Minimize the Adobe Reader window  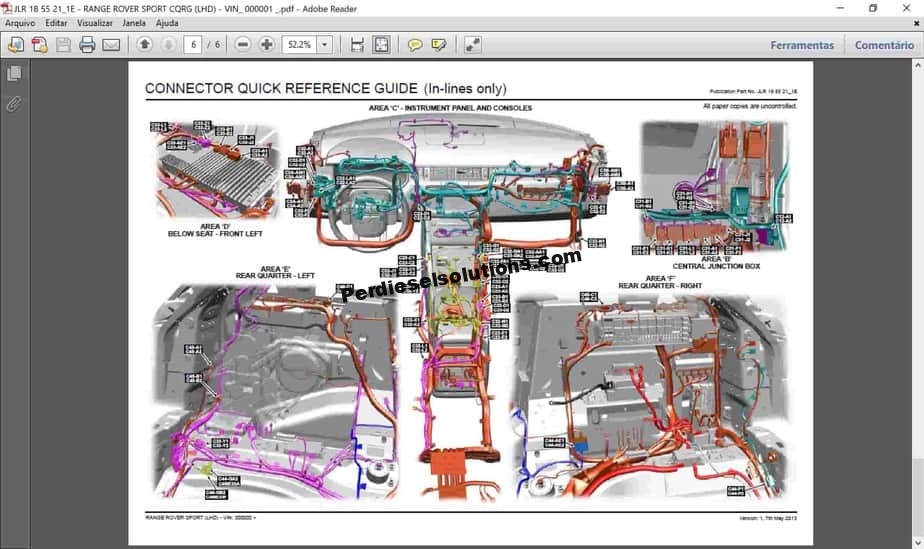pos(840,8)
